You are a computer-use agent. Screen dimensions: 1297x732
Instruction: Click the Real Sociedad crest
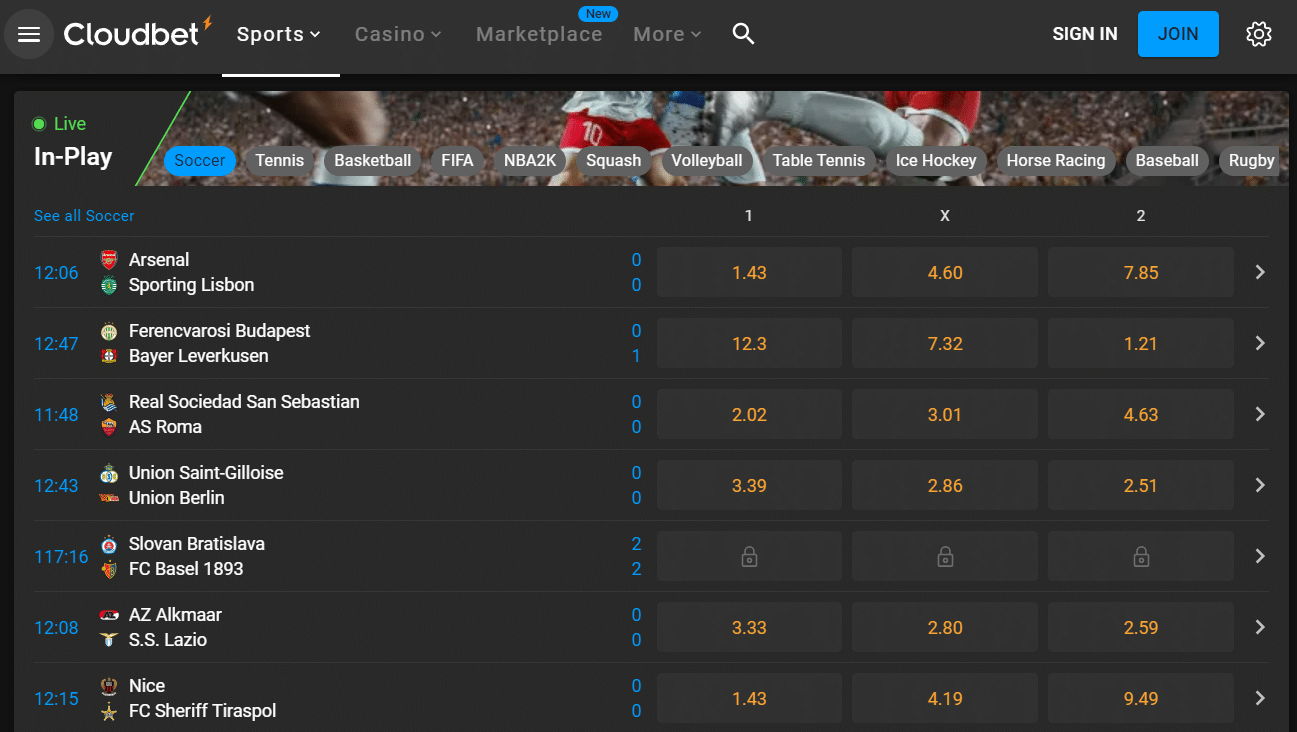point(109,402)
